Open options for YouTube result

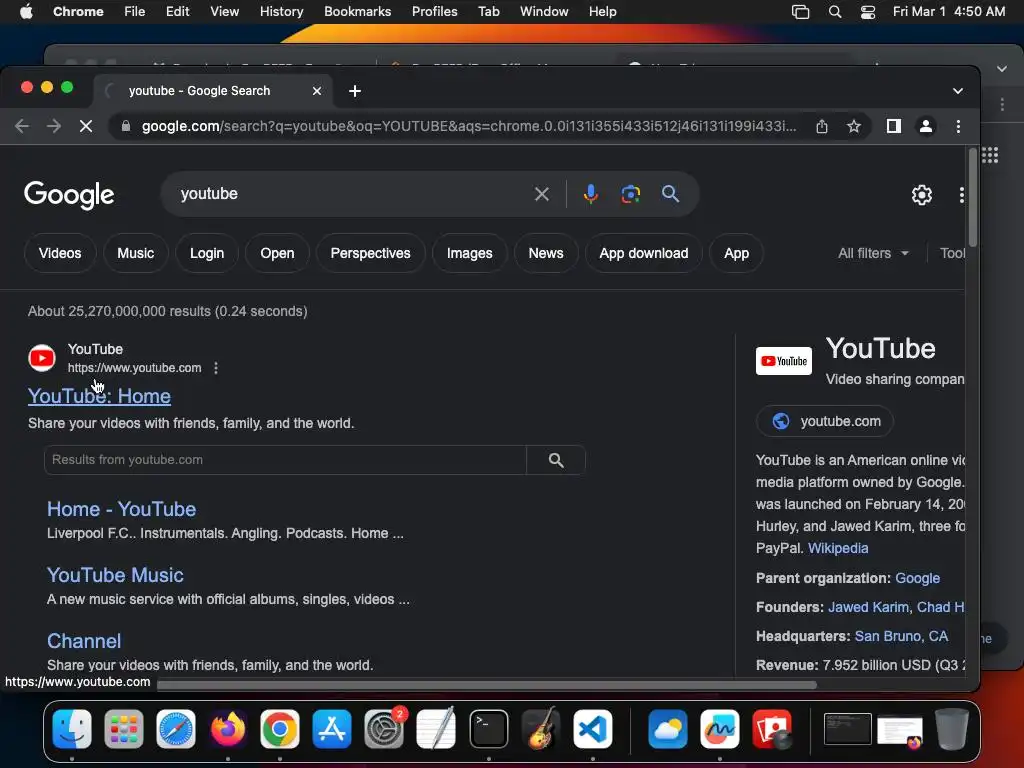tap(216, 368)
